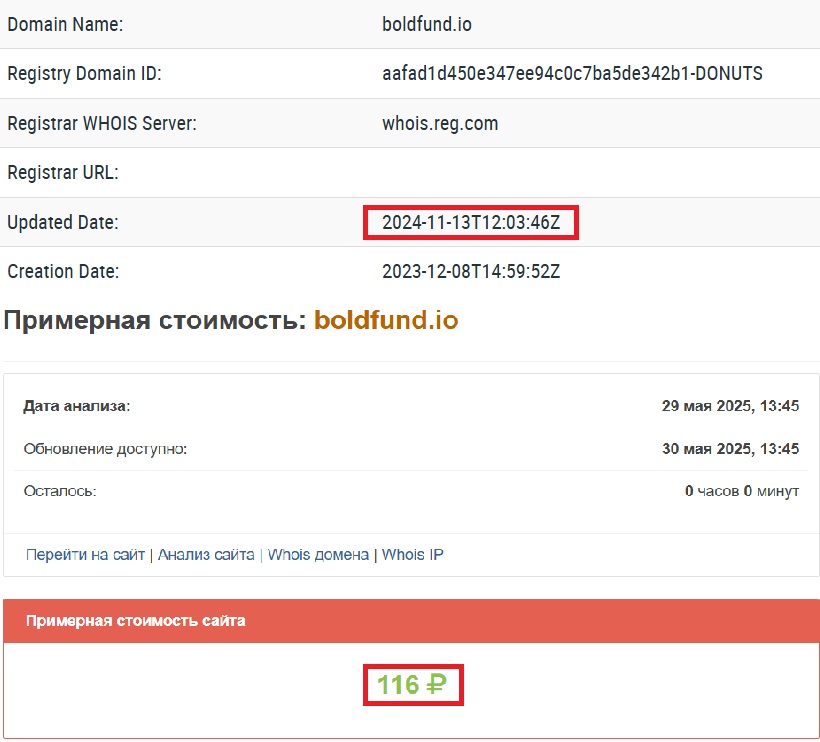Image resolution: width=820 pixels, height=742 pixels.
Task: Select the '29 мая 2025, 13:45' analysis date
Action: pyautogui.click(x=730, y=407)
